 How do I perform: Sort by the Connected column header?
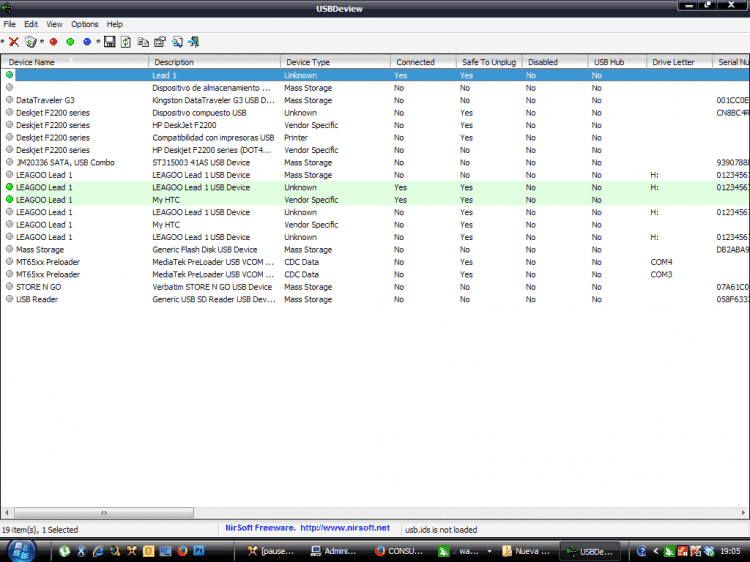pos(423,62)
